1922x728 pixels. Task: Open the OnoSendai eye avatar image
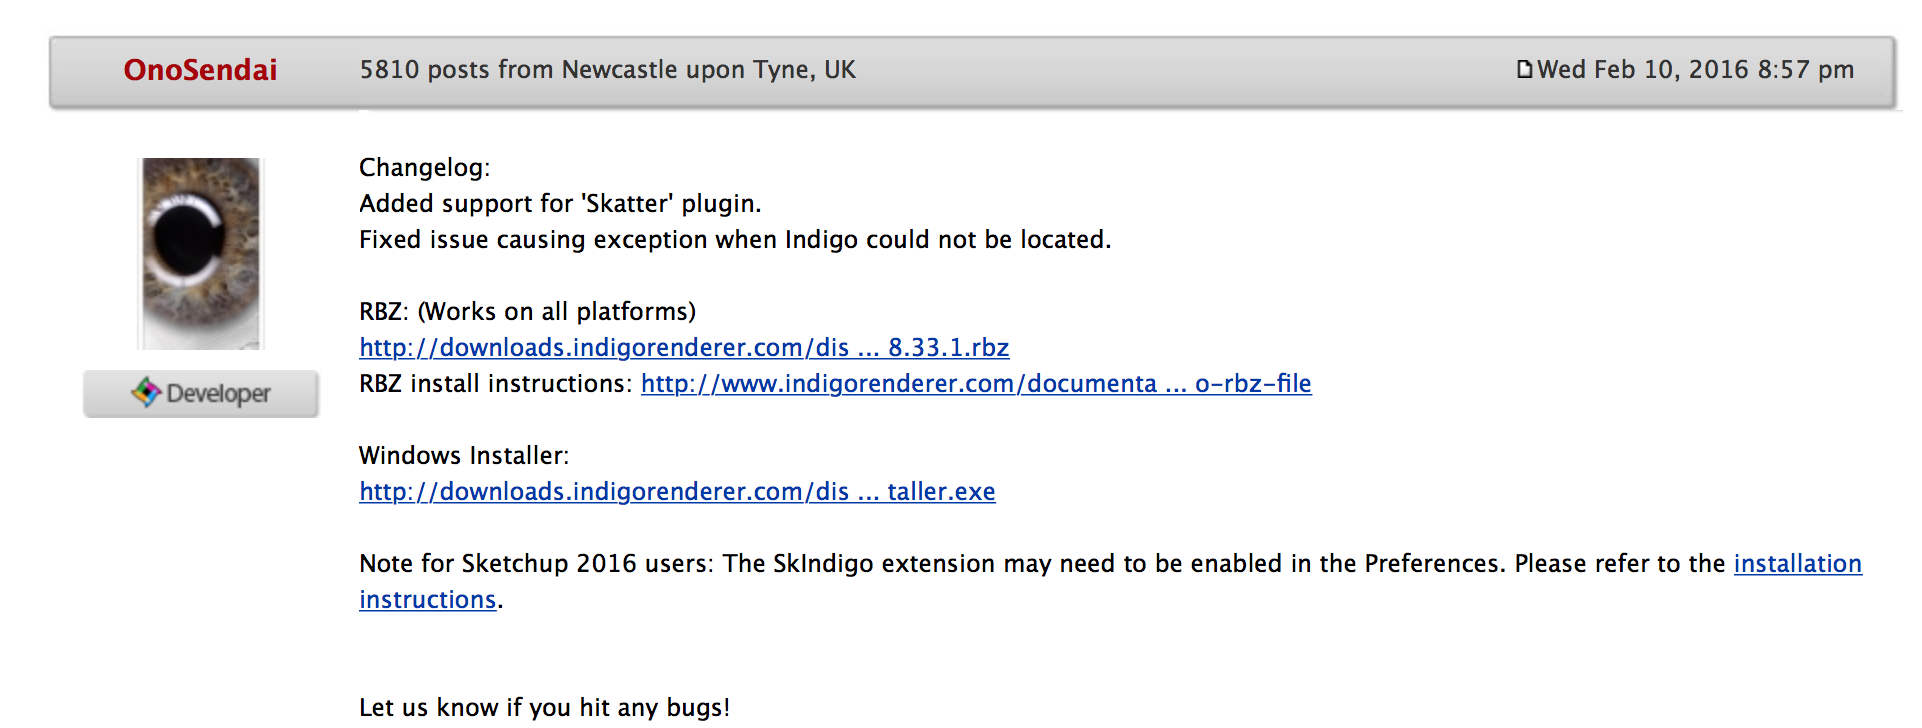coord(201,253)
